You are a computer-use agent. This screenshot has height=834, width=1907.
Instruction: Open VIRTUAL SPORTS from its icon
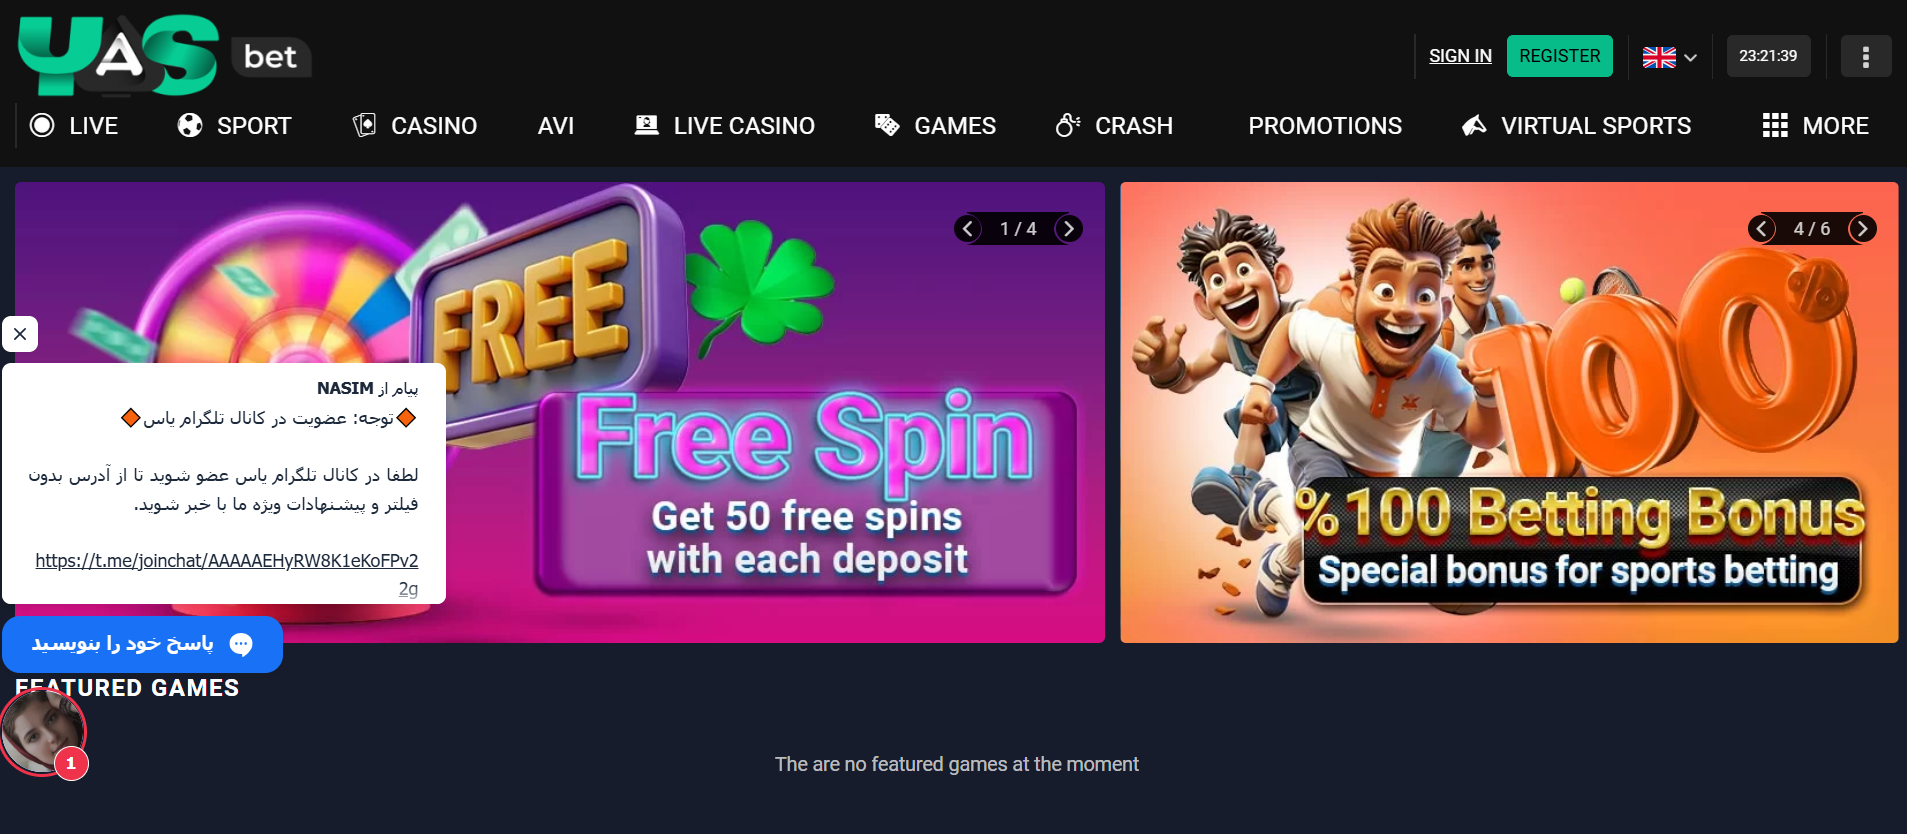1474,125
